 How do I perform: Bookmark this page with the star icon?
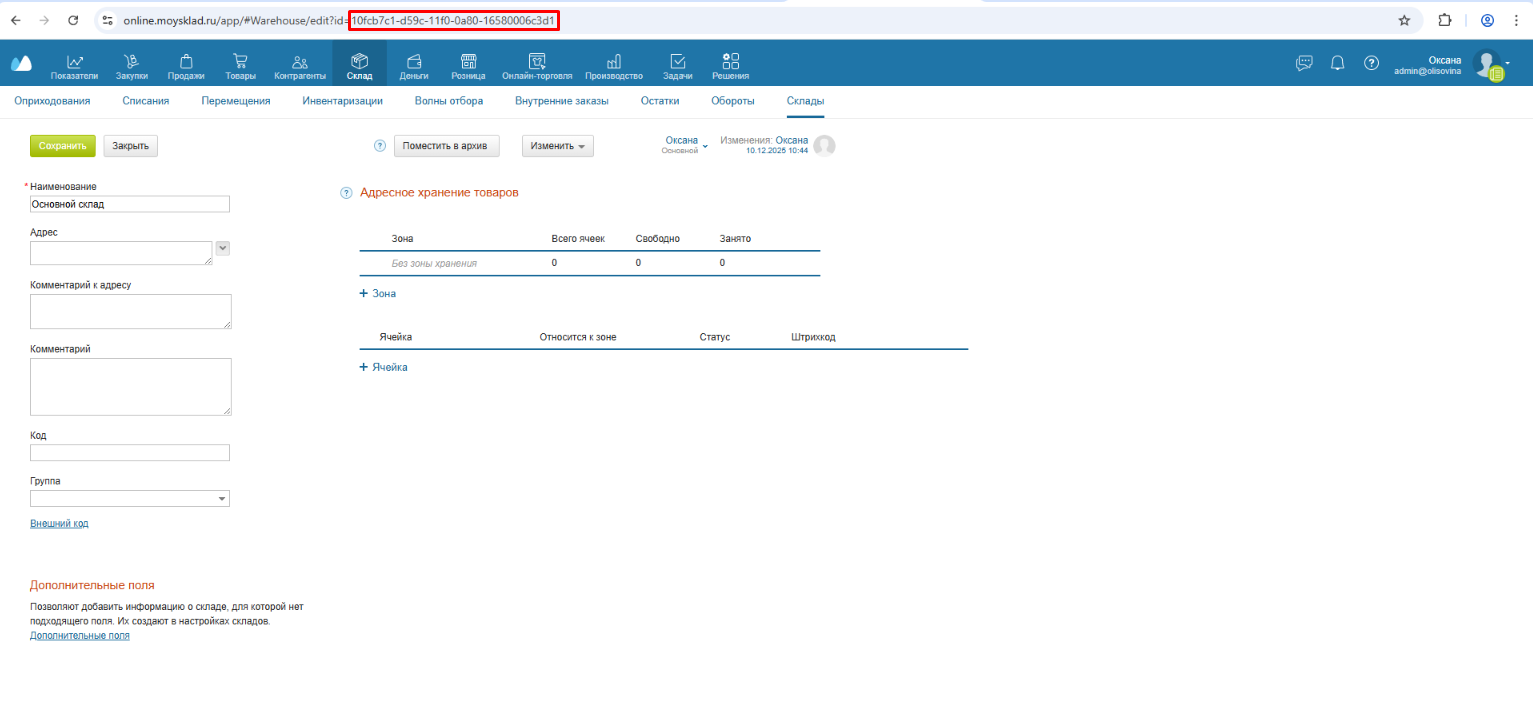click(x=1404, y=20)
